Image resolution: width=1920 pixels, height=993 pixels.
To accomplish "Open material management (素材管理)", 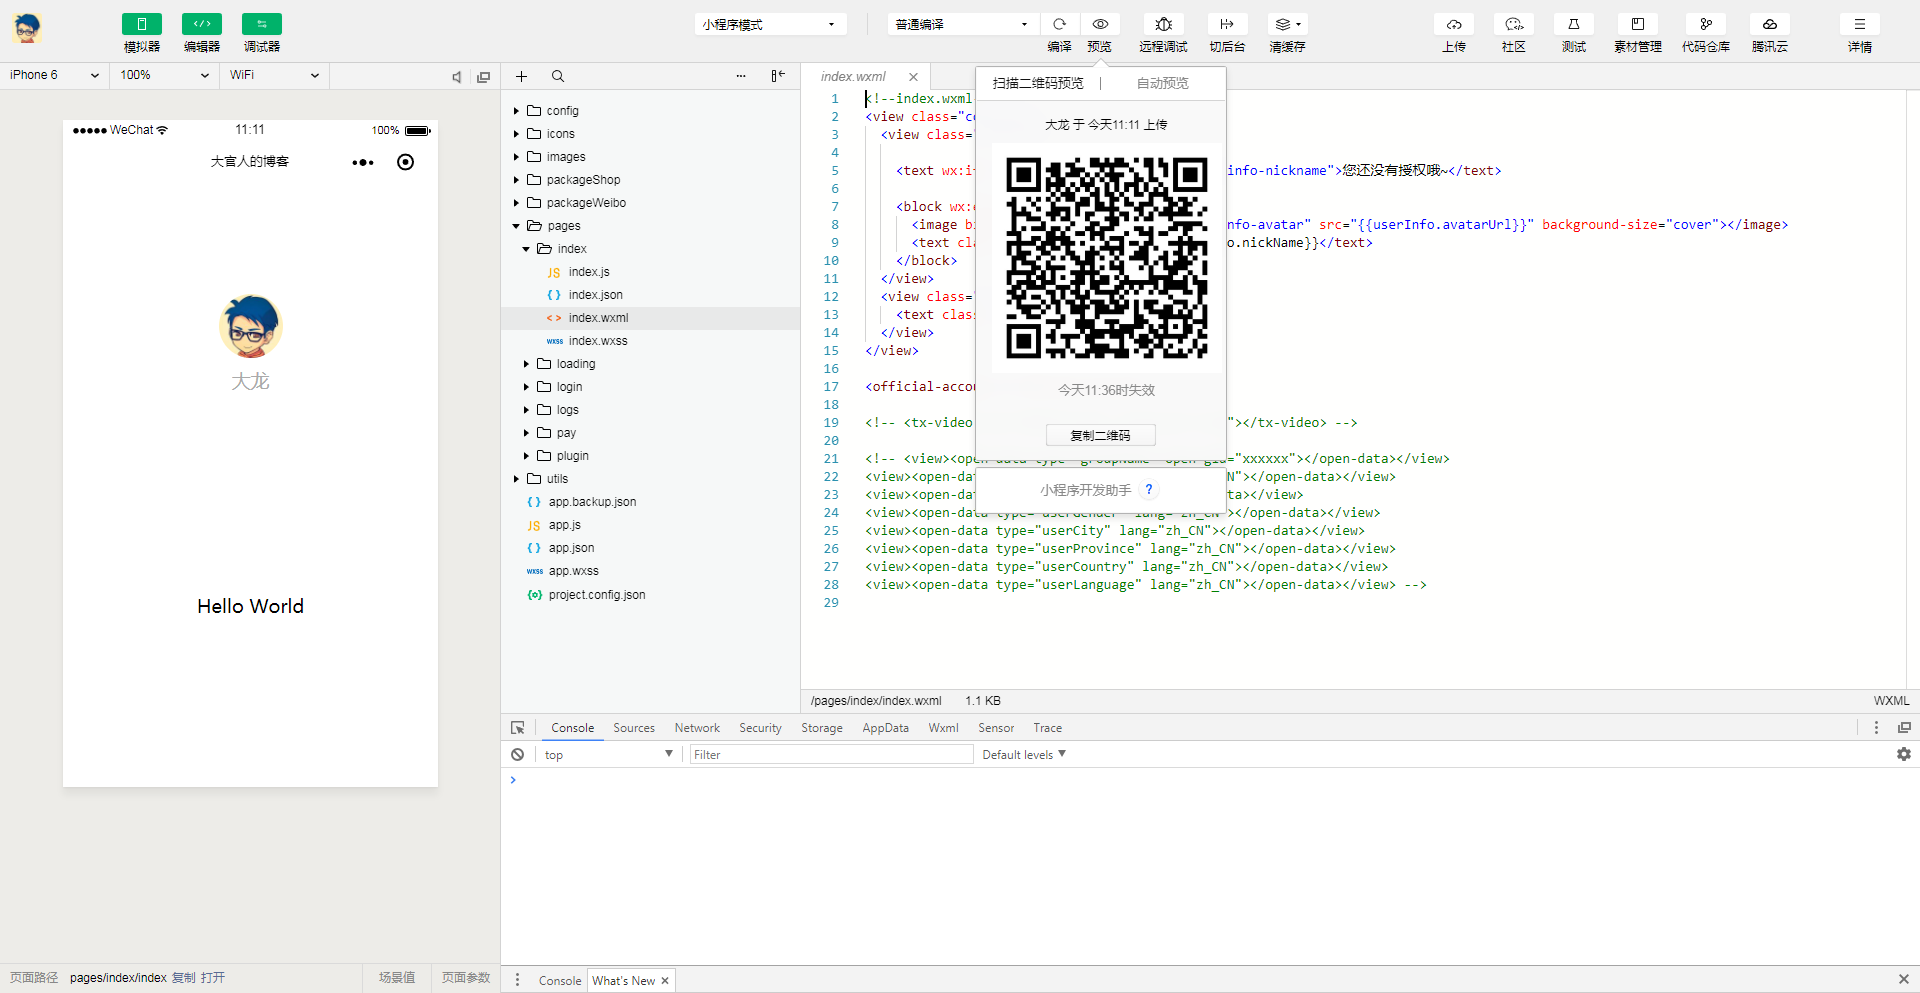I will 1638,24.
